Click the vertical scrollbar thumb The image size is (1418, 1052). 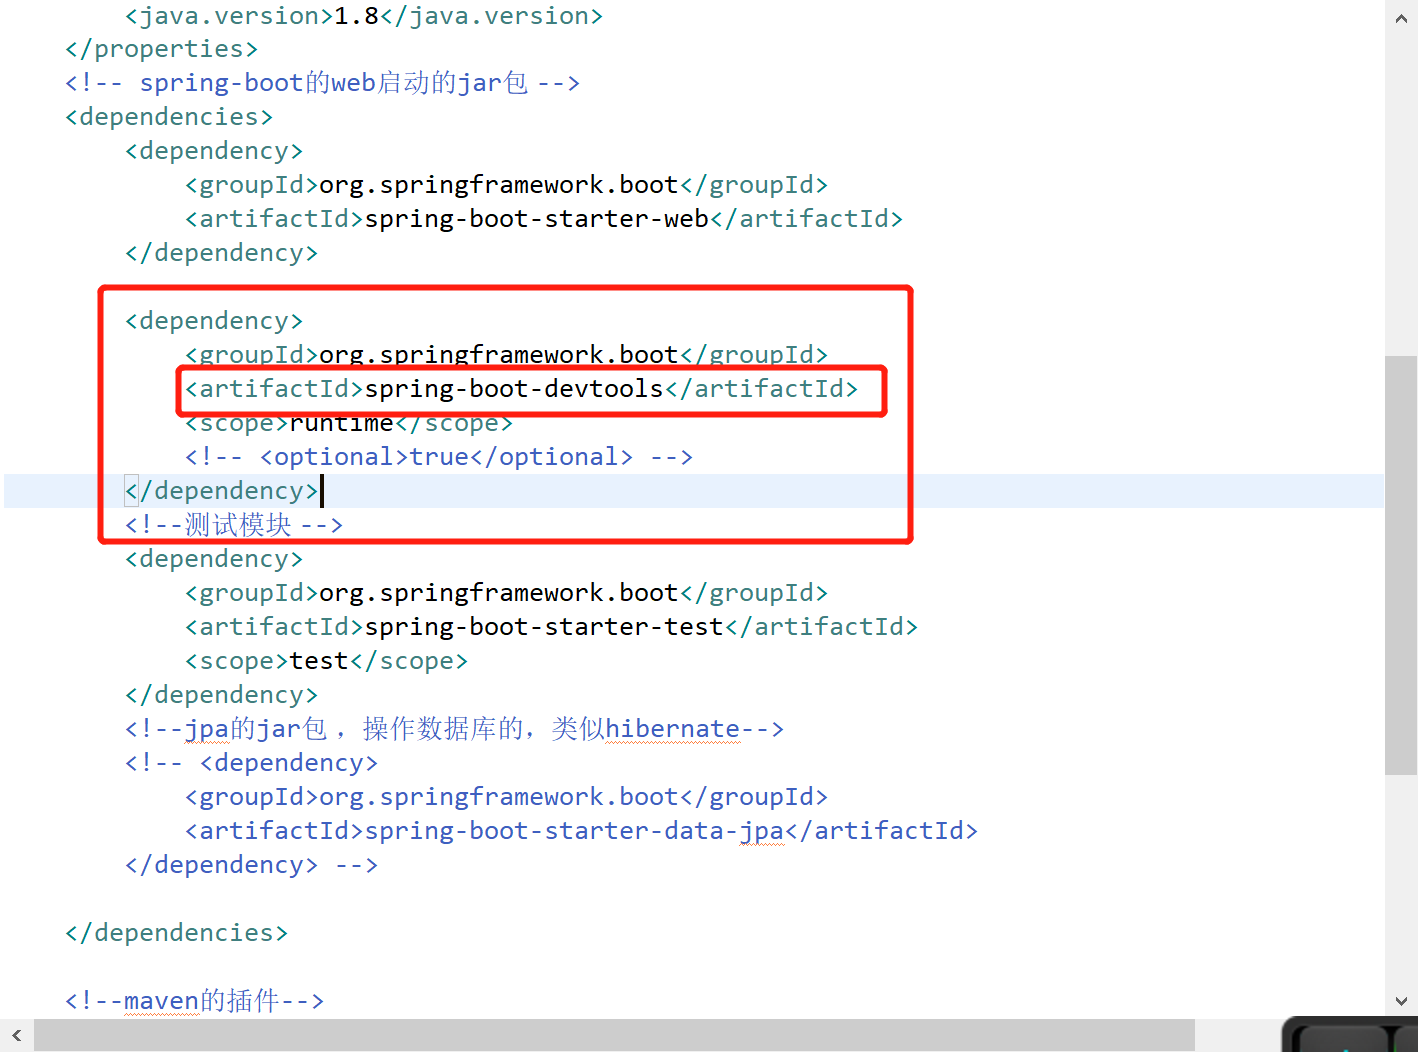pyautogui.click(x=1401, y=565)
